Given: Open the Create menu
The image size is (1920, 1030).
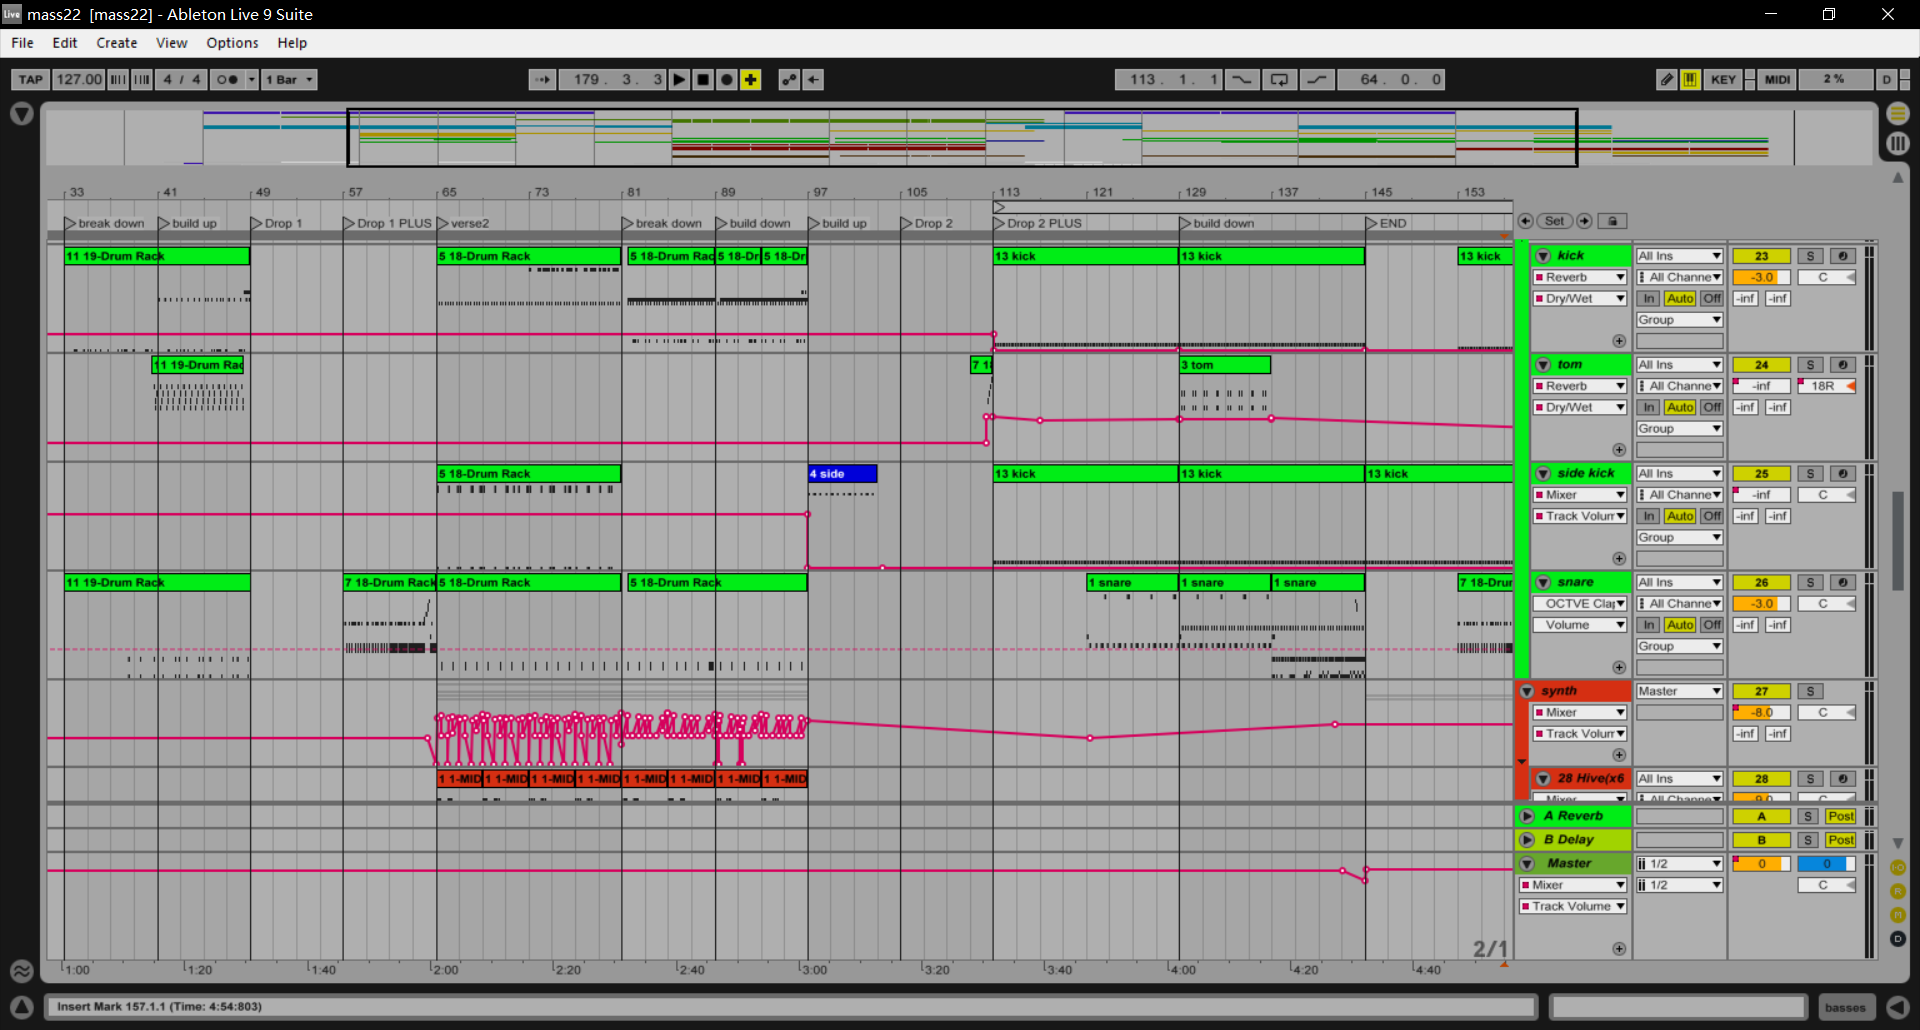Looking at the screenshot, I should coord(117,43).
